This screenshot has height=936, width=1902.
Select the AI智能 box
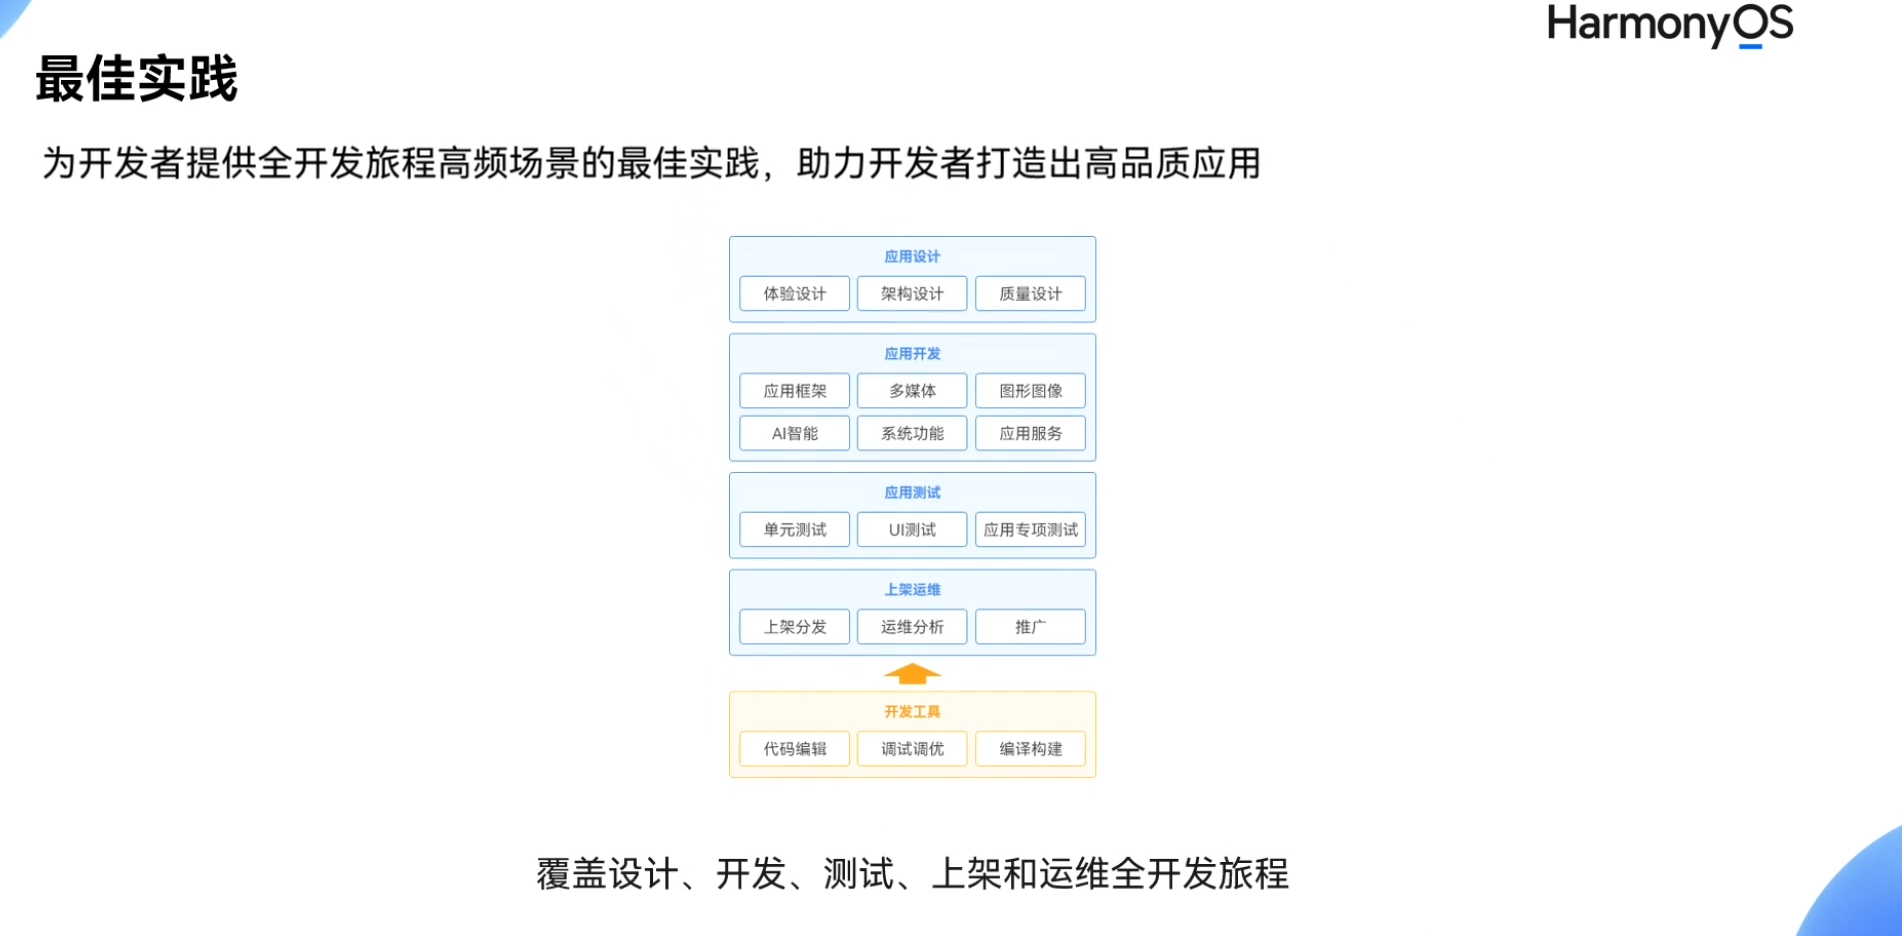(795, 433)
